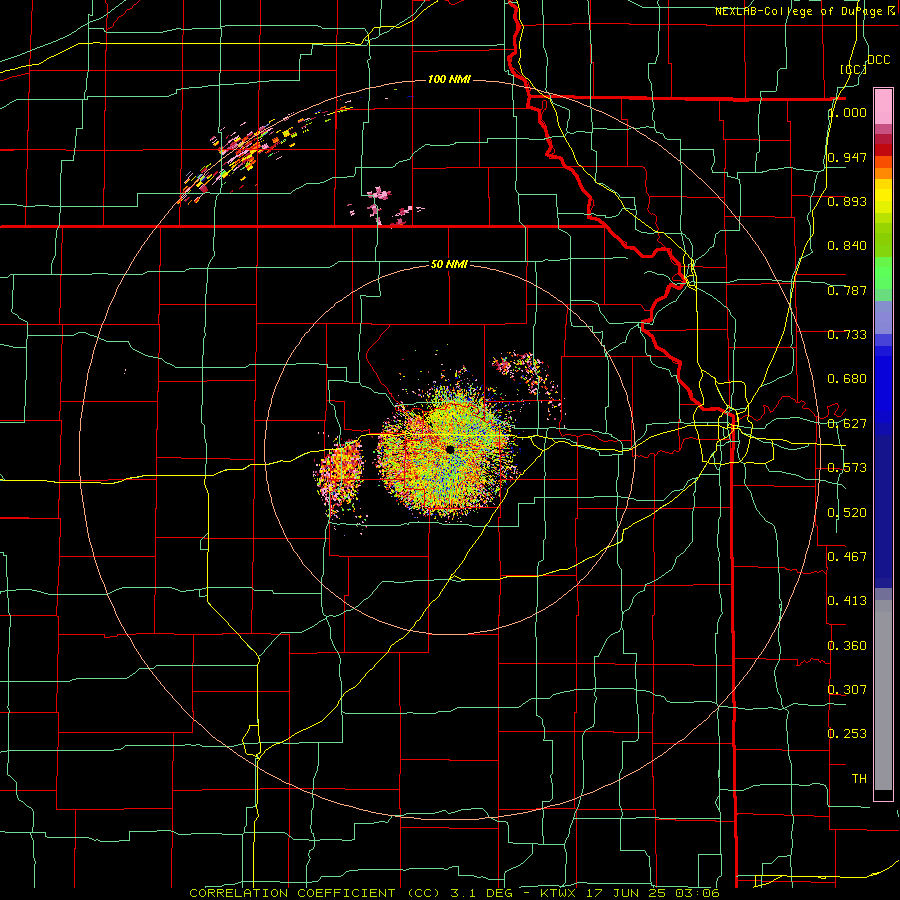
Task: Click the bright green segment of color bar
Action: click(x=883, y=273)
